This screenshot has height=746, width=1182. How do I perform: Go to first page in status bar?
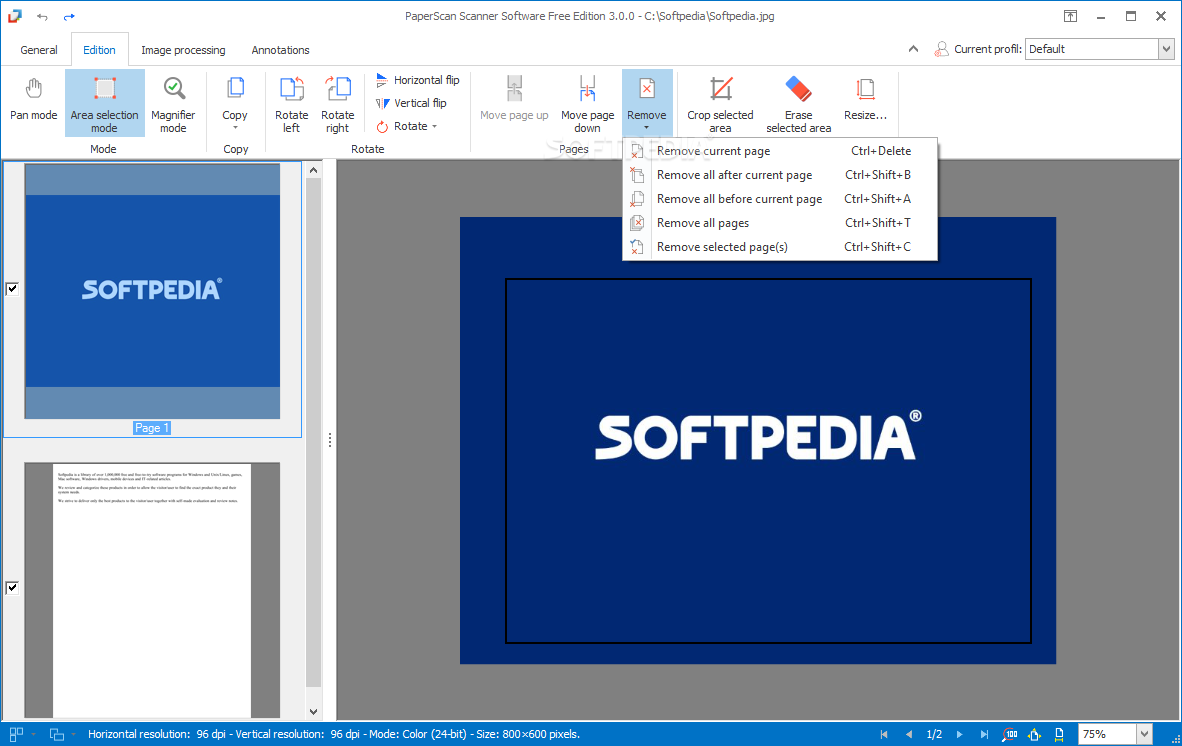pyautogui.click(x=883, y=734)
